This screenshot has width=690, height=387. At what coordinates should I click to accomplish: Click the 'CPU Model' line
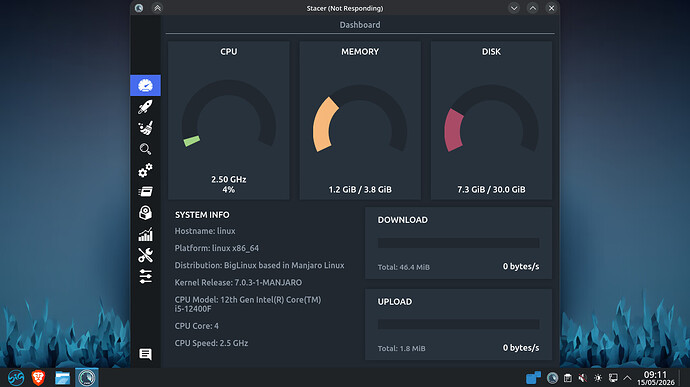tap(248, 304)
